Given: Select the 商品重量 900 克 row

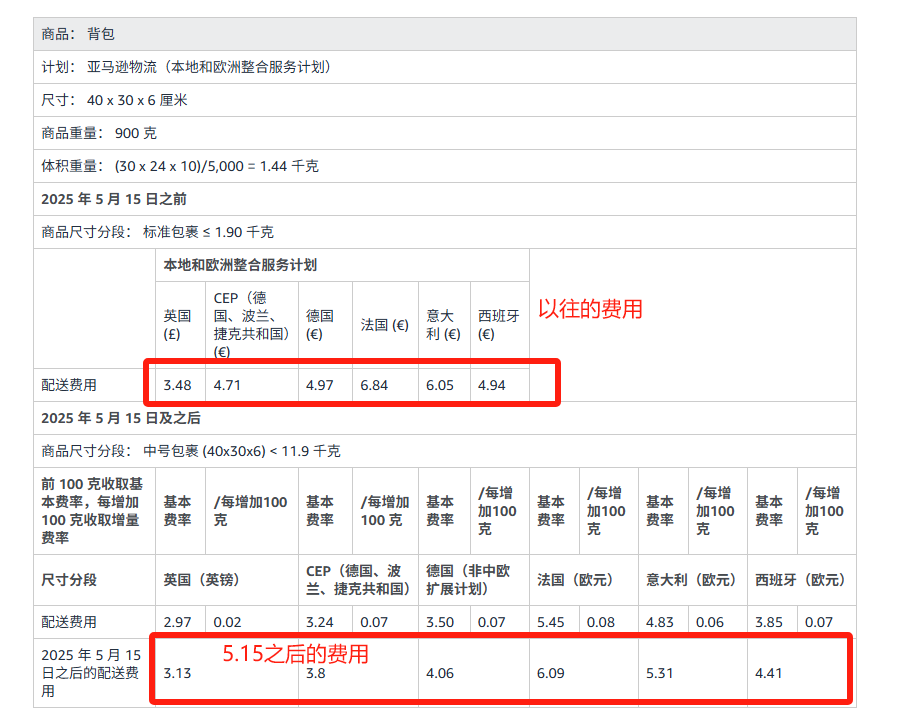Looking at the screenshot, I should click(98, 133).
